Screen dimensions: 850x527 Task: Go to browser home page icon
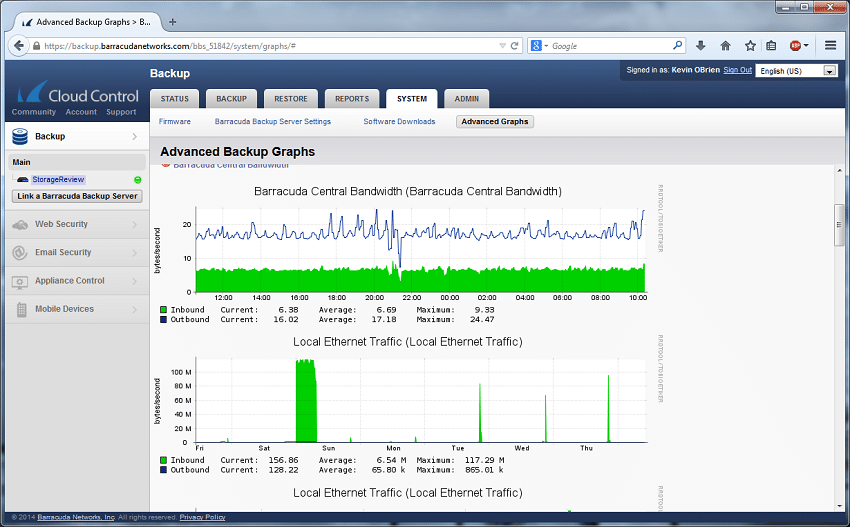[725, 46]
